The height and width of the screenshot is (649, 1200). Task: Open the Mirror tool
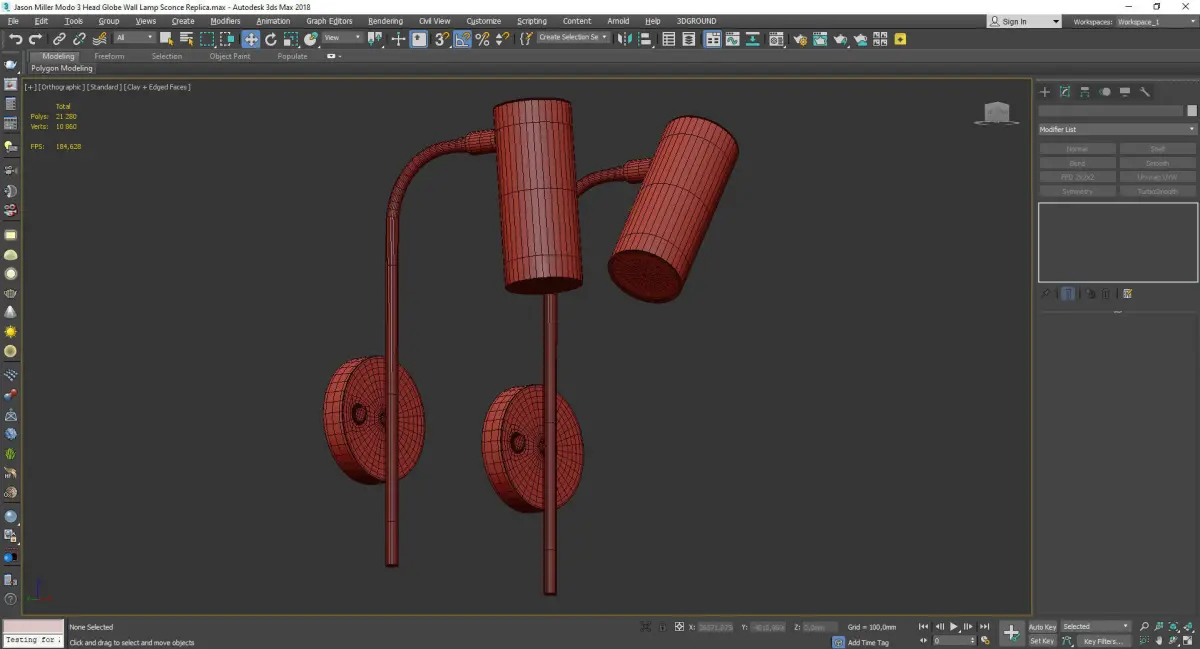pyautogui.click(x=624, y=39)
